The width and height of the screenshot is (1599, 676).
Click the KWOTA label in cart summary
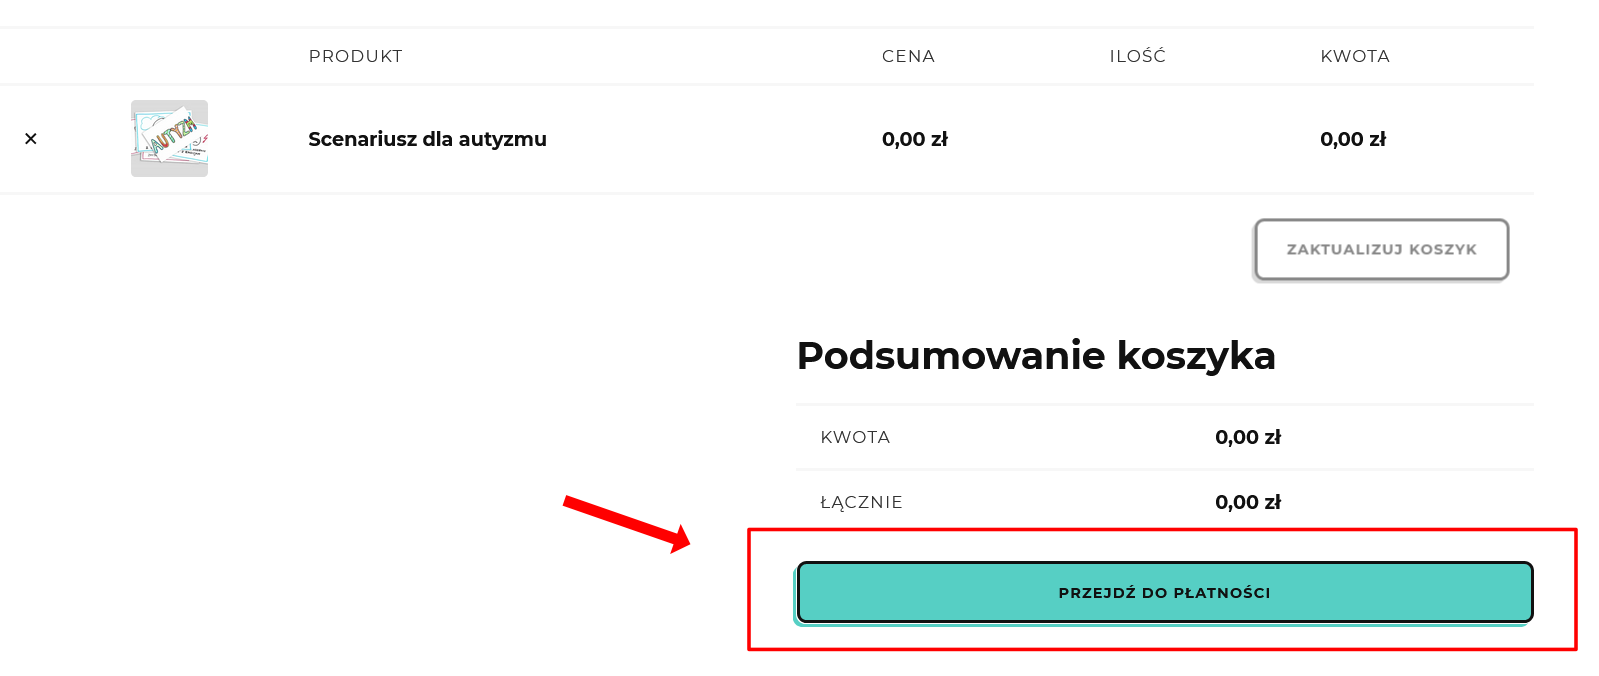pos(855,437)
